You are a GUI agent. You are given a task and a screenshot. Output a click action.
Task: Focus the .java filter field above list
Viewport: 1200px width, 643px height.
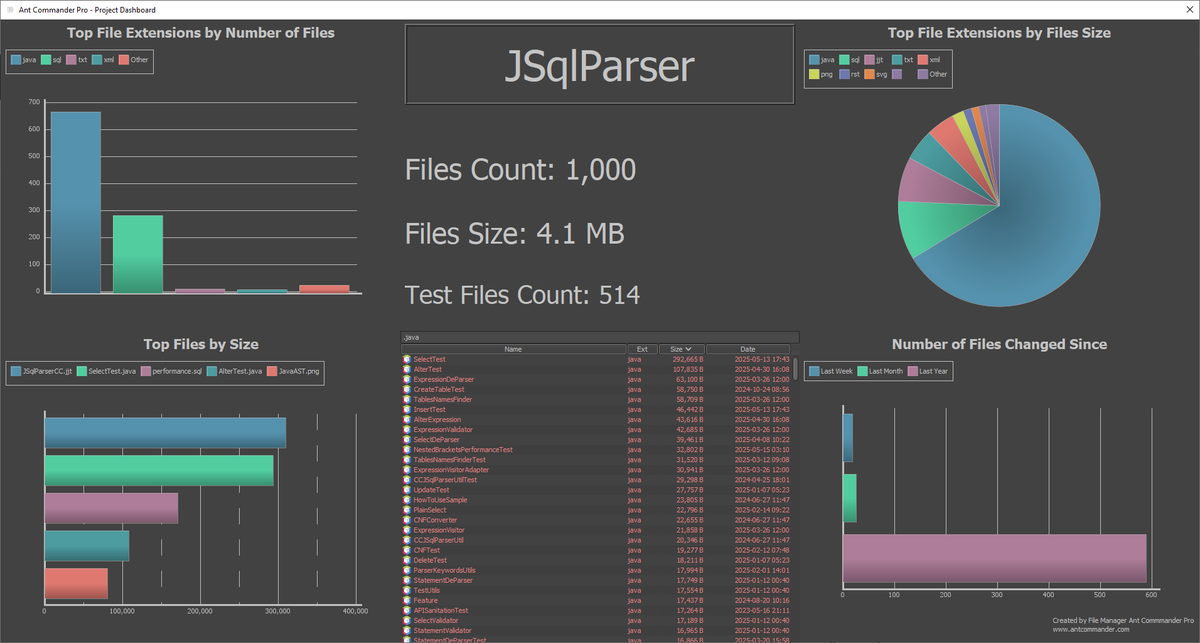click(600, 337)
